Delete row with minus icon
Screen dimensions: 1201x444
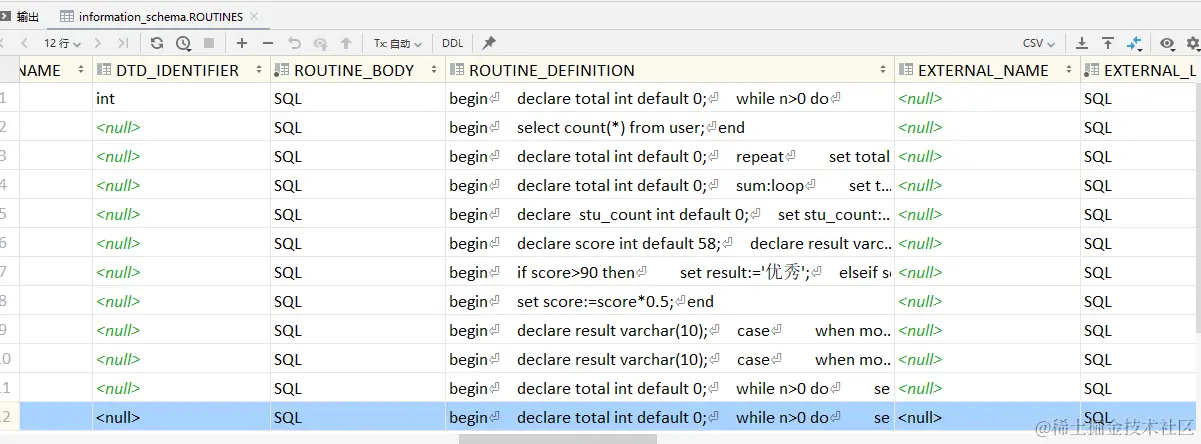[x=268, y=43]
